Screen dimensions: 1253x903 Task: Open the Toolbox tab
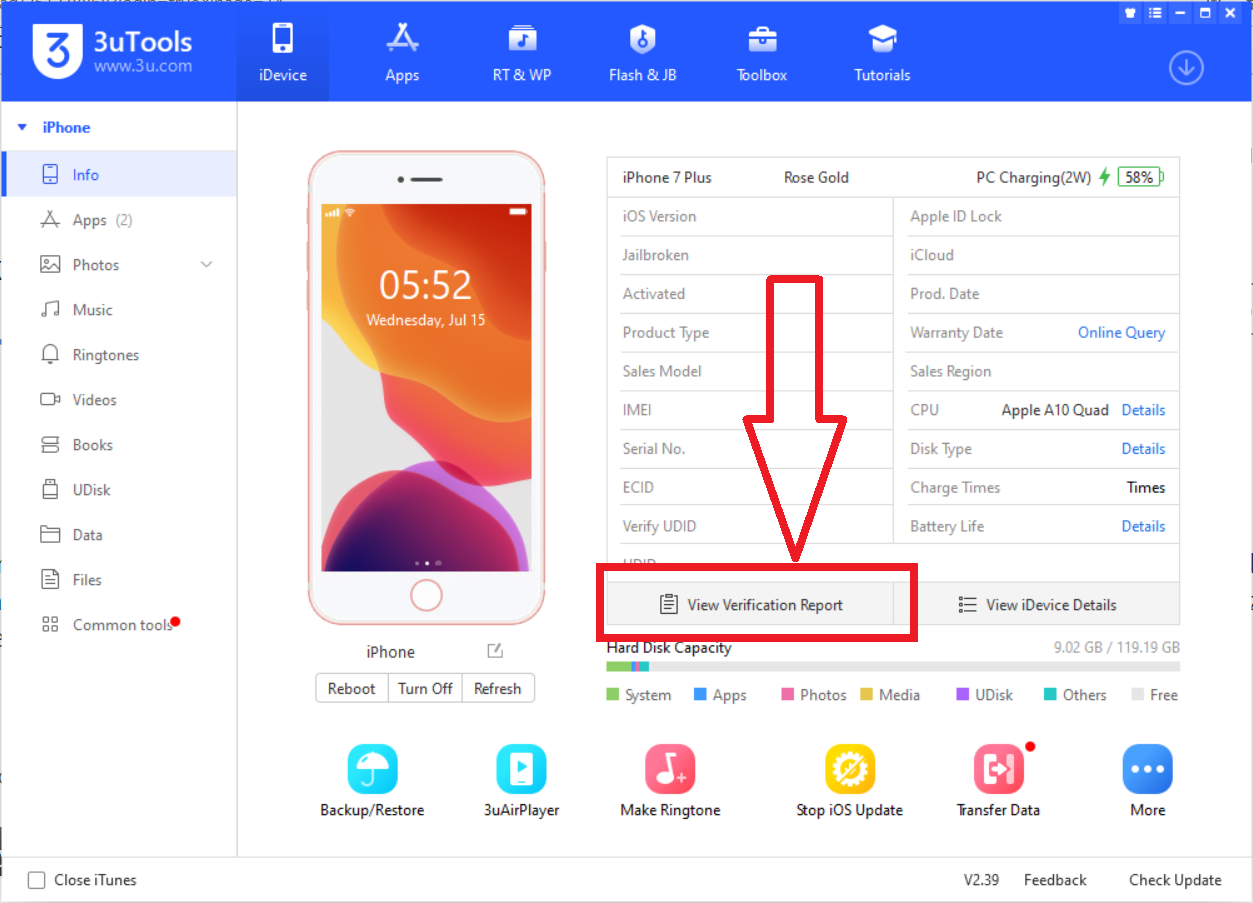pyautogui.click(x=762, y=51)
